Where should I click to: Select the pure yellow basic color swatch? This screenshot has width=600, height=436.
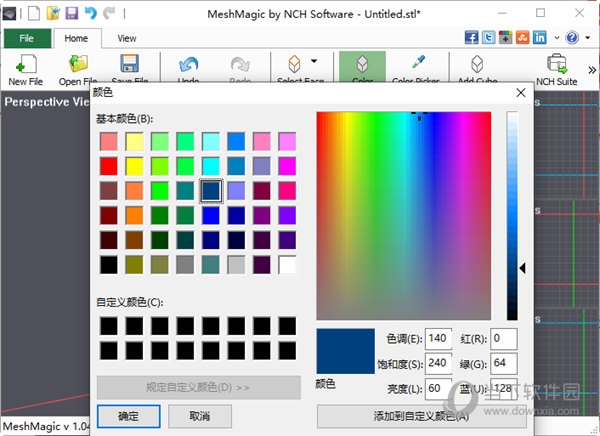[x=134, y=167]
